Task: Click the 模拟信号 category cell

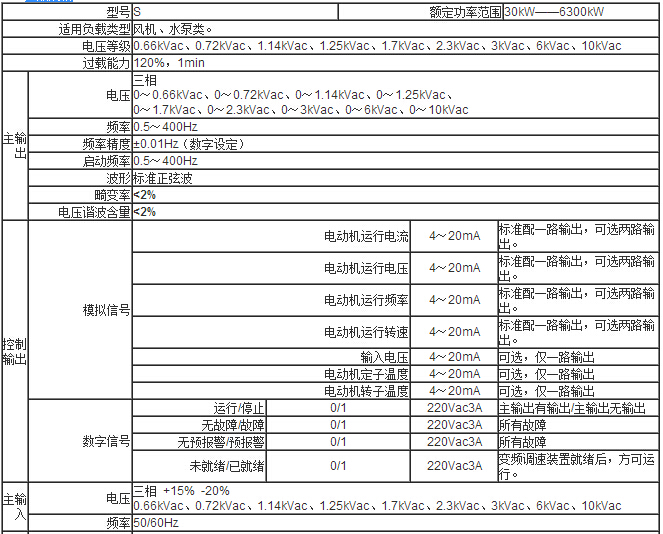Action: pos(106,310)
